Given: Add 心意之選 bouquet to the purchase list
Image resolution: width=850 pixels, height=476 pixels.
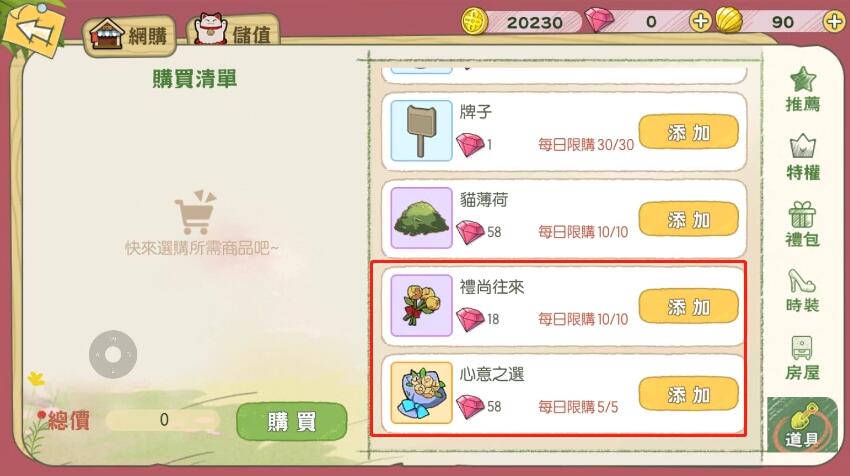Looking at the screenshot, I should (x=688, y=394).
